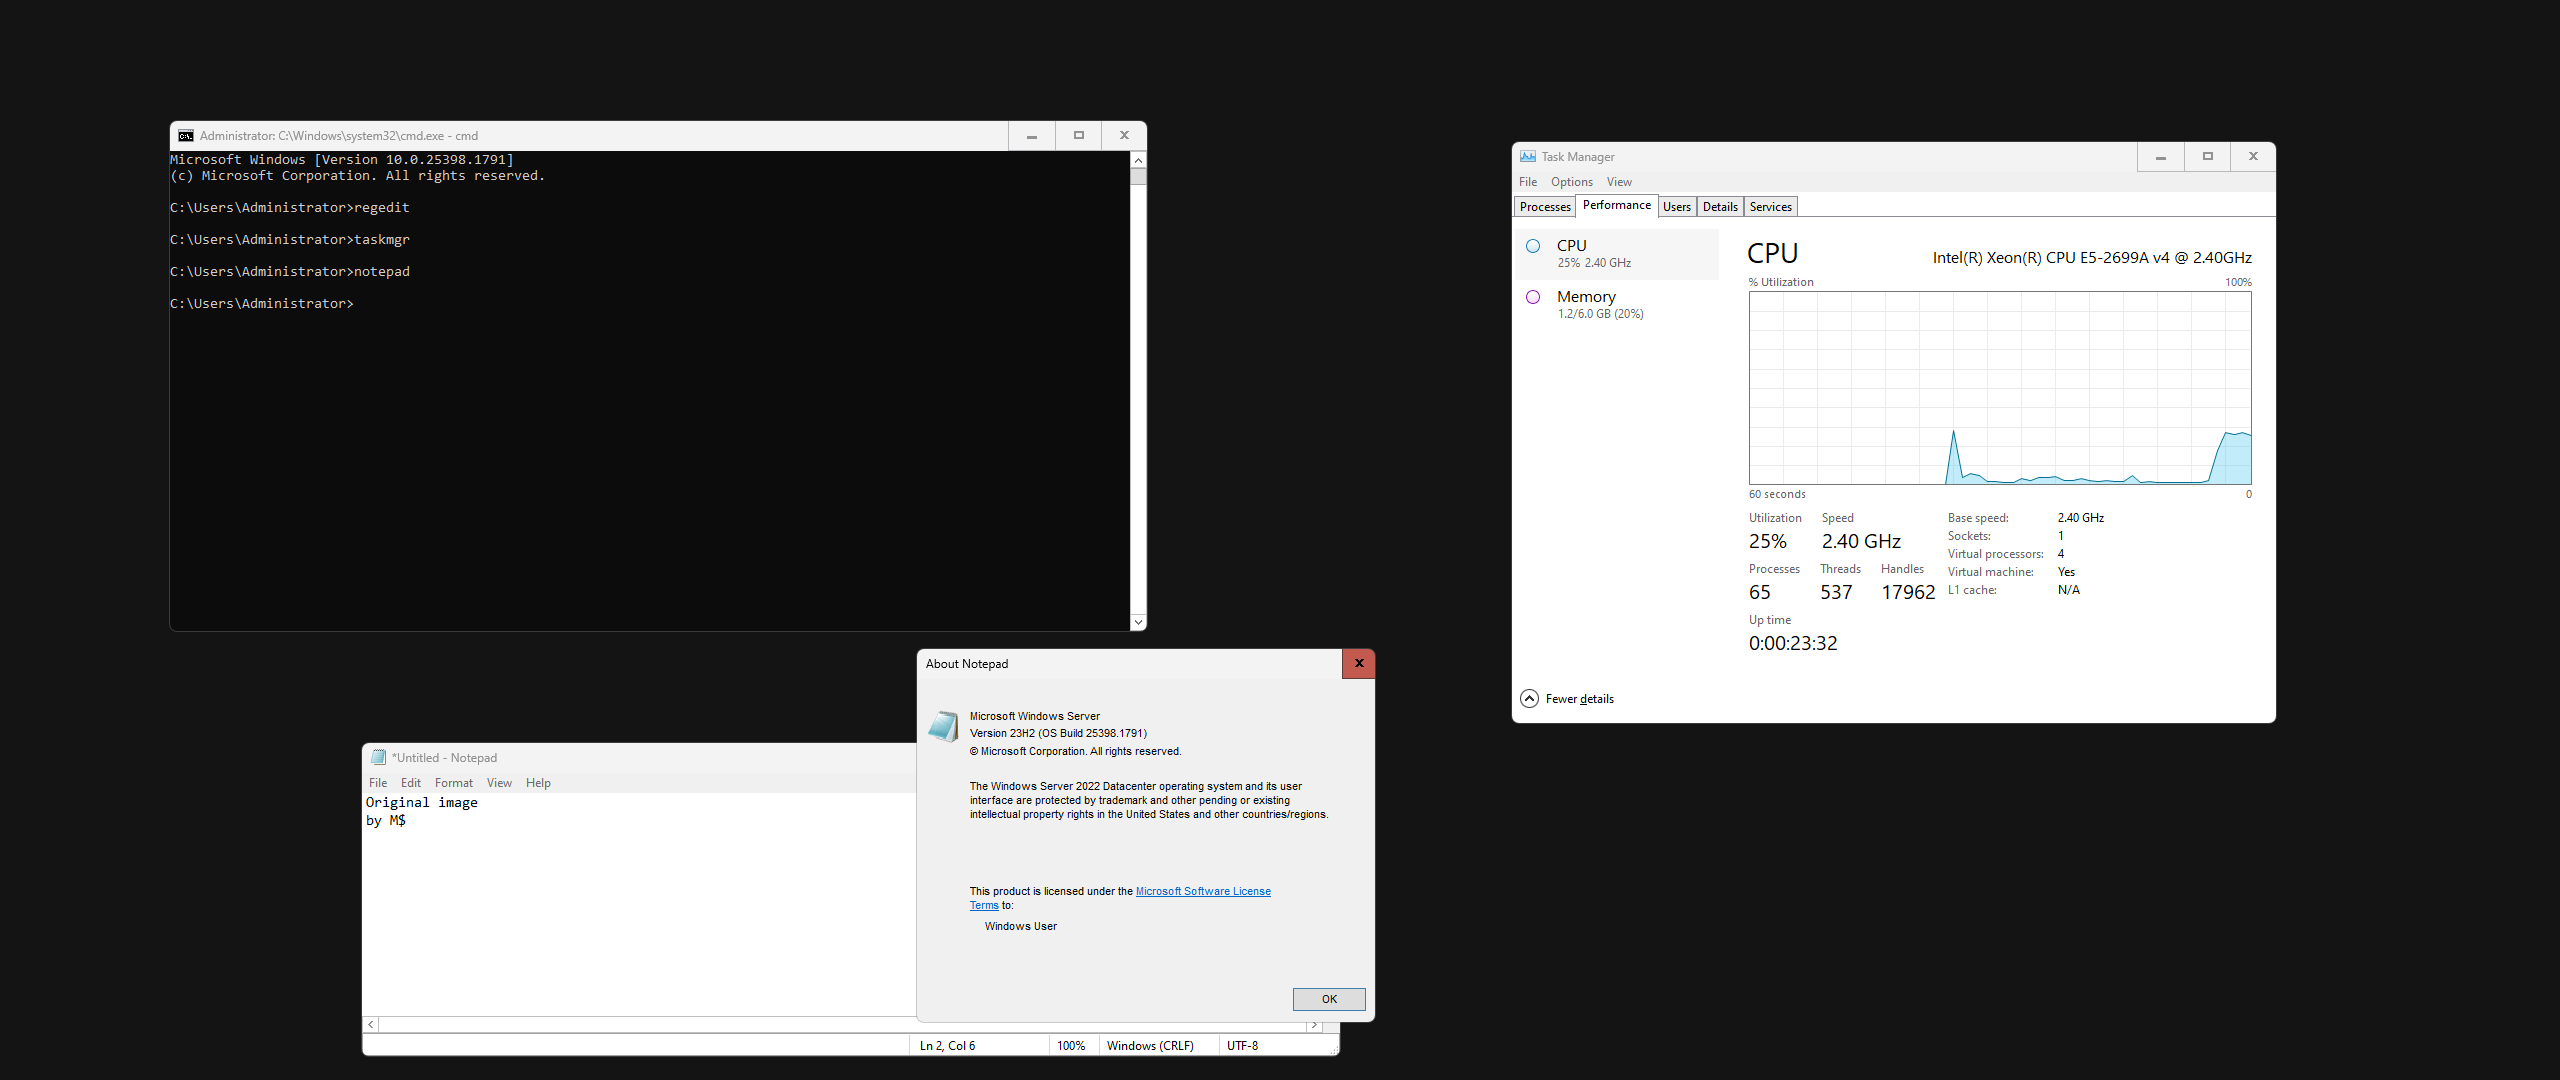Switch to the Services tab
This screenshot has height=1080, width=2560.
1771,207
